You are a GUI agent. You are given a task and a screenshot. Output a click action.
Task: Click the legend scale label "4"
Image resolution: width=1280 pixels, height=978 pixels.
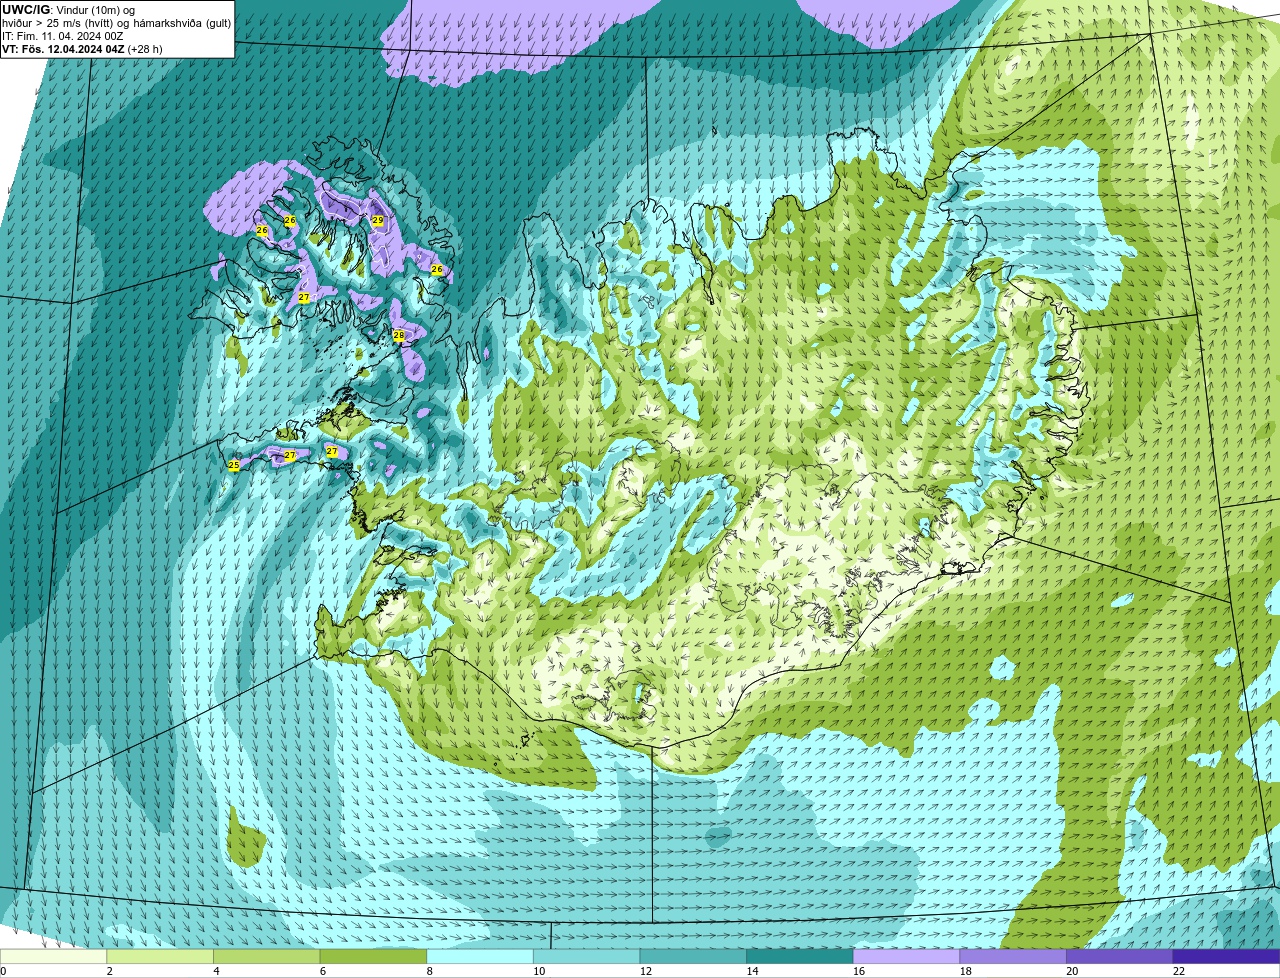click(216, 971)
